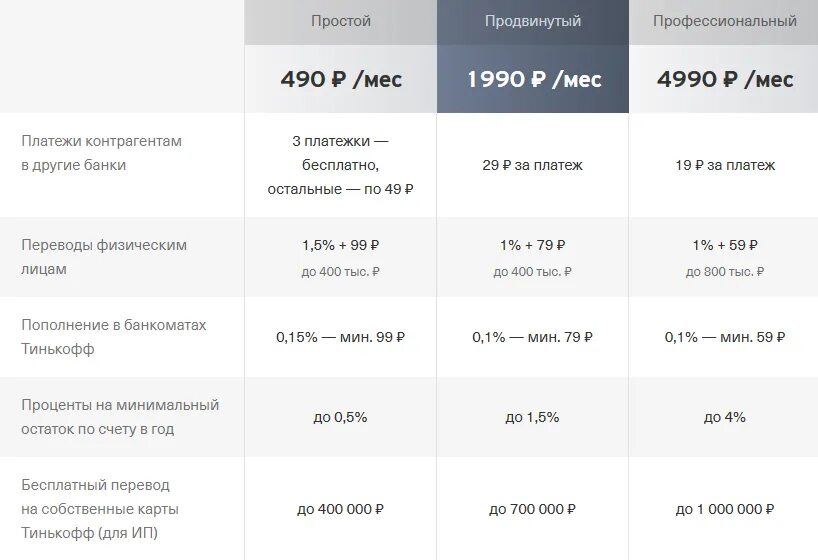
Task: Click the 19 ₽ за платеж cell
Action: [x=725, y=165]
